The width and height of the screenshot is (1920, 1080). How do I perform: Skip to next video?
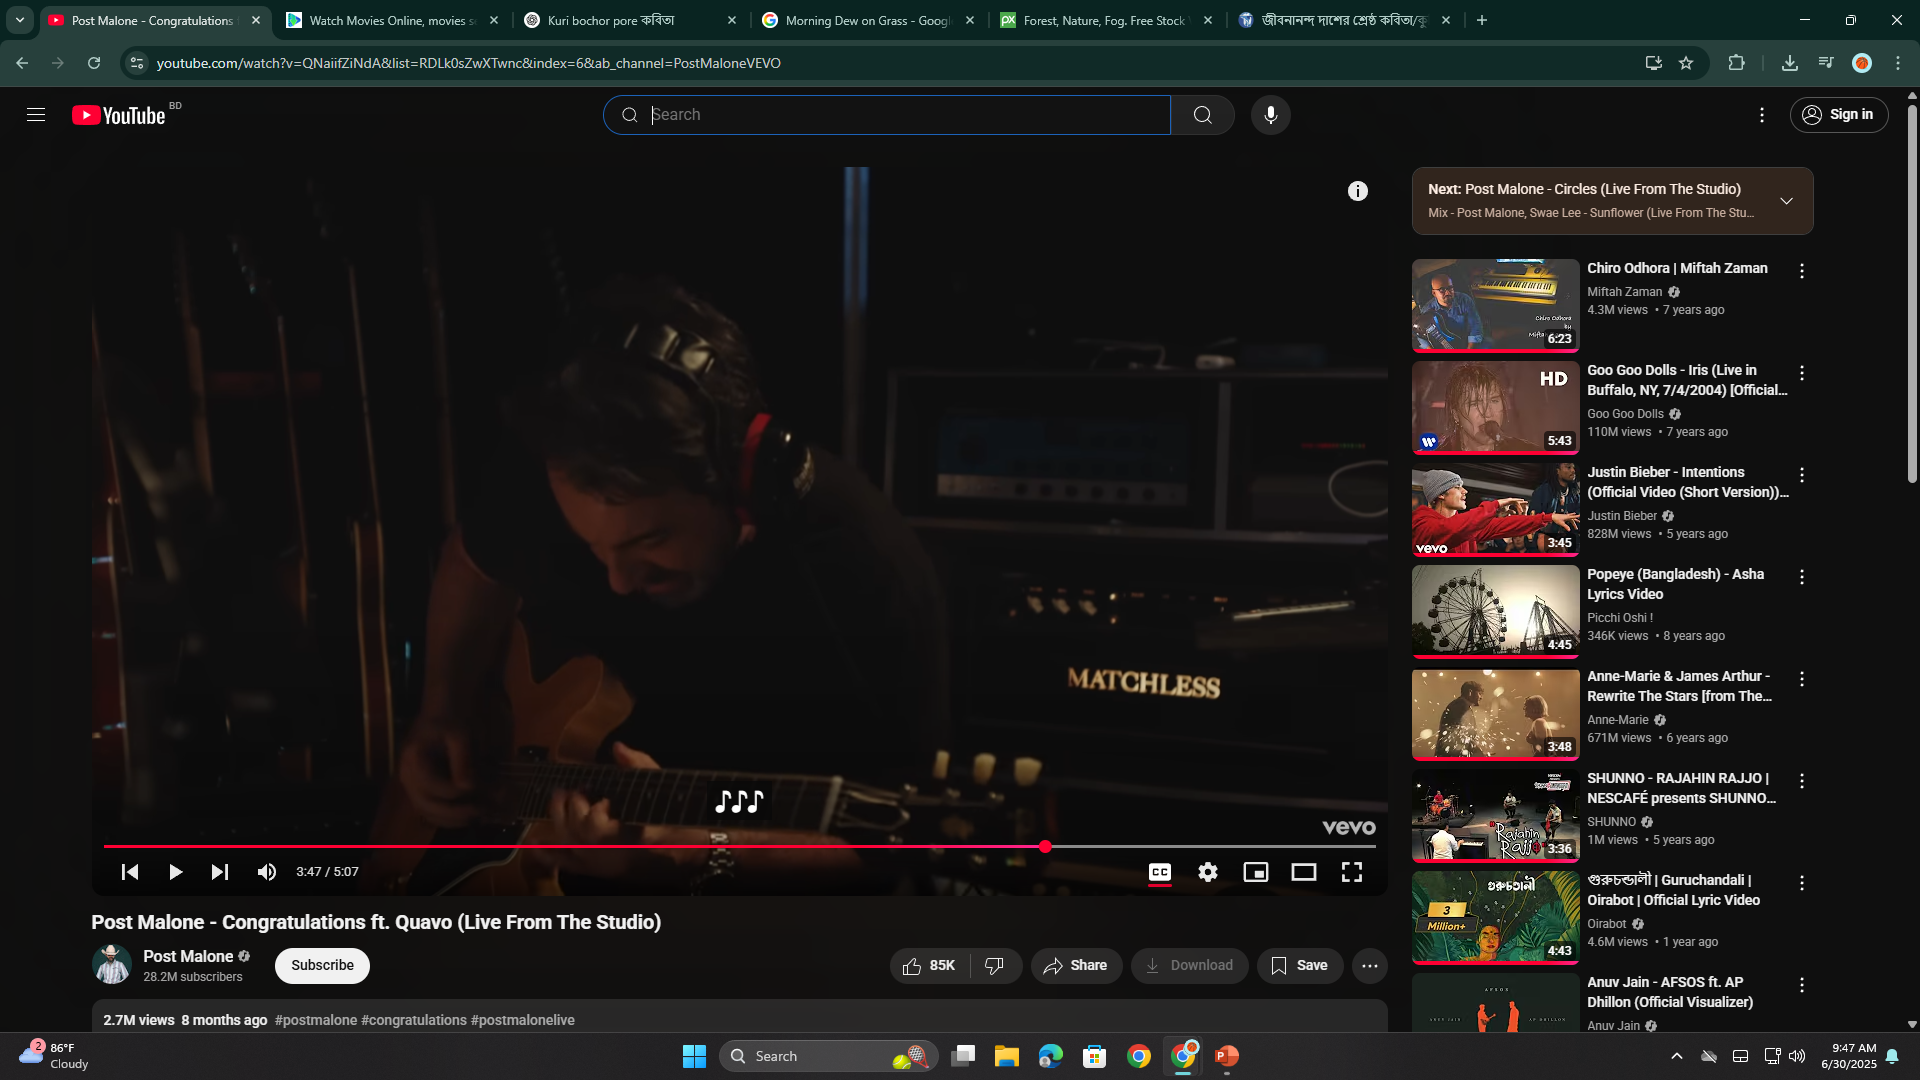(x=220, y=872)
